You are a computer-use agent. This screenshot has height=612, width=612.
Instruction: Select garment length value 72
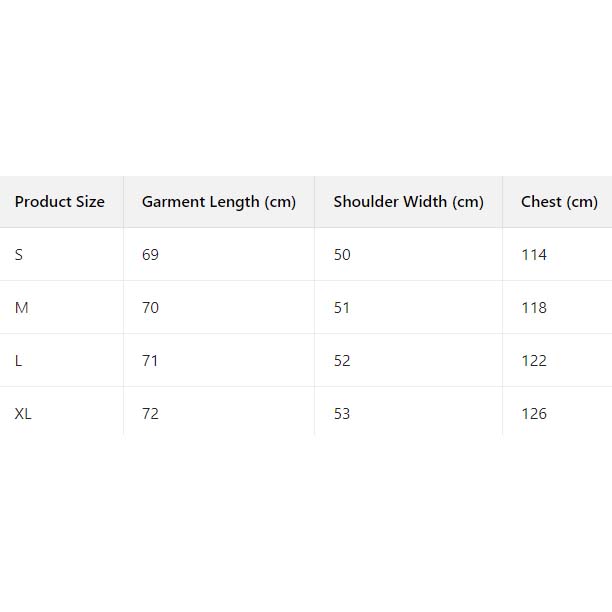[150, 414]
